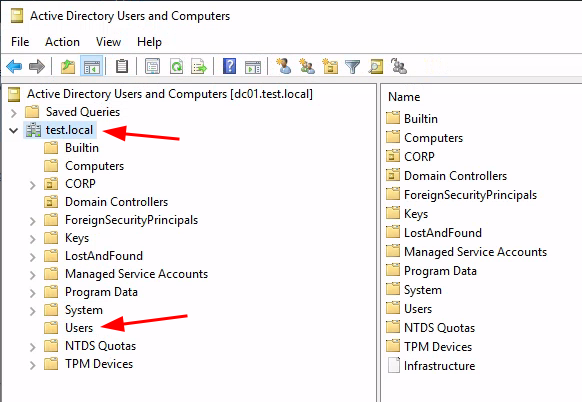Select Program Data in right list
Image resolution: width=582 pixels, height=402 pixels.
tap(440, 271)
